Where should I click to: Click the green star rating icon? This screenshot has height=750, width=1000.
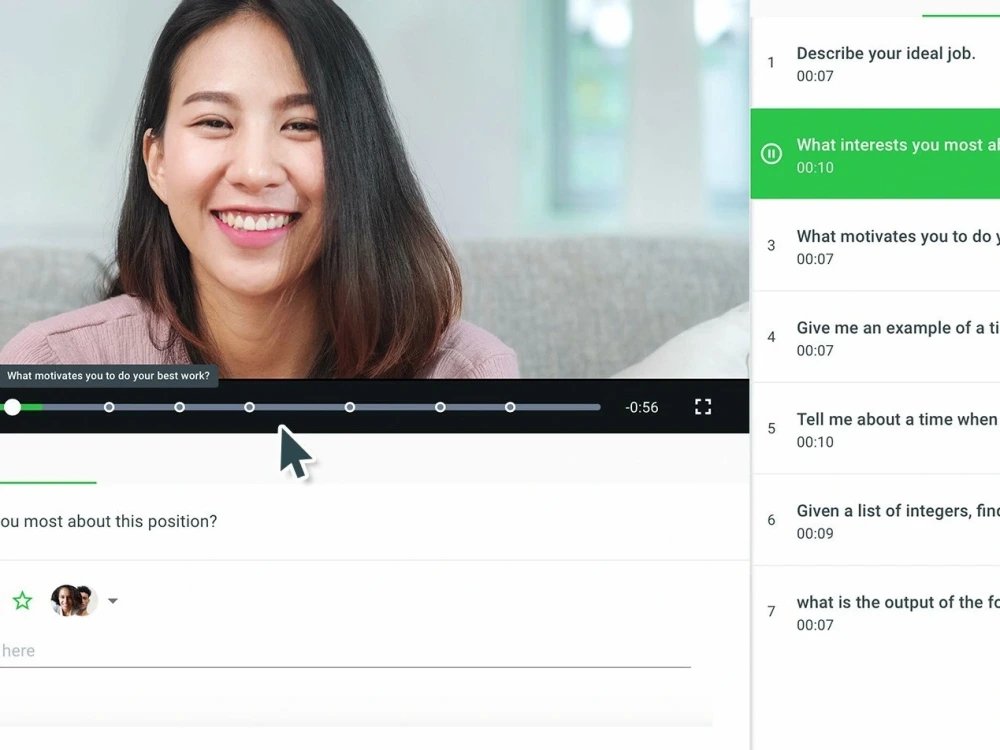click(x=22, y=600)
